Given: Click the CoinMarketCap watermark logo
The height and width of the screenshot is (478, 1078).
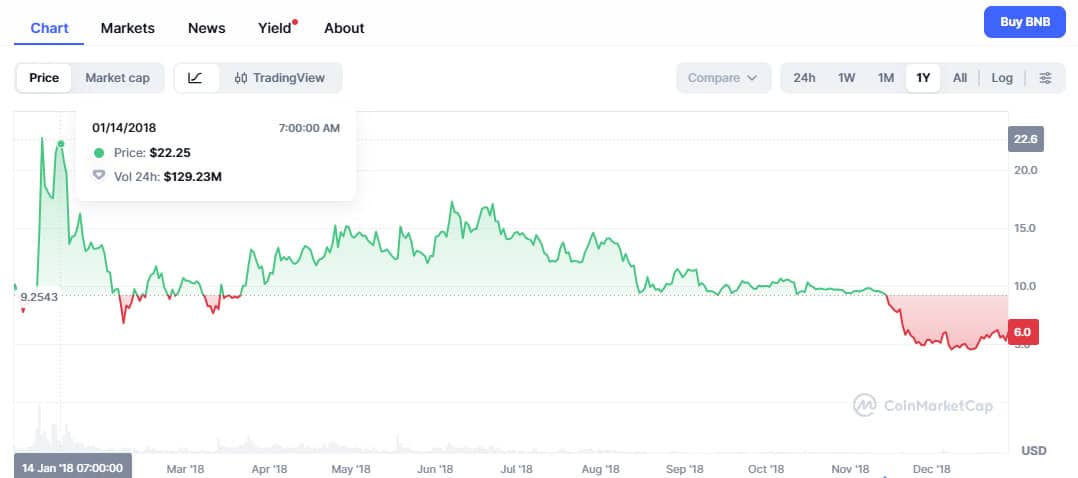Looking at the screenshot, I should [922, 405].
